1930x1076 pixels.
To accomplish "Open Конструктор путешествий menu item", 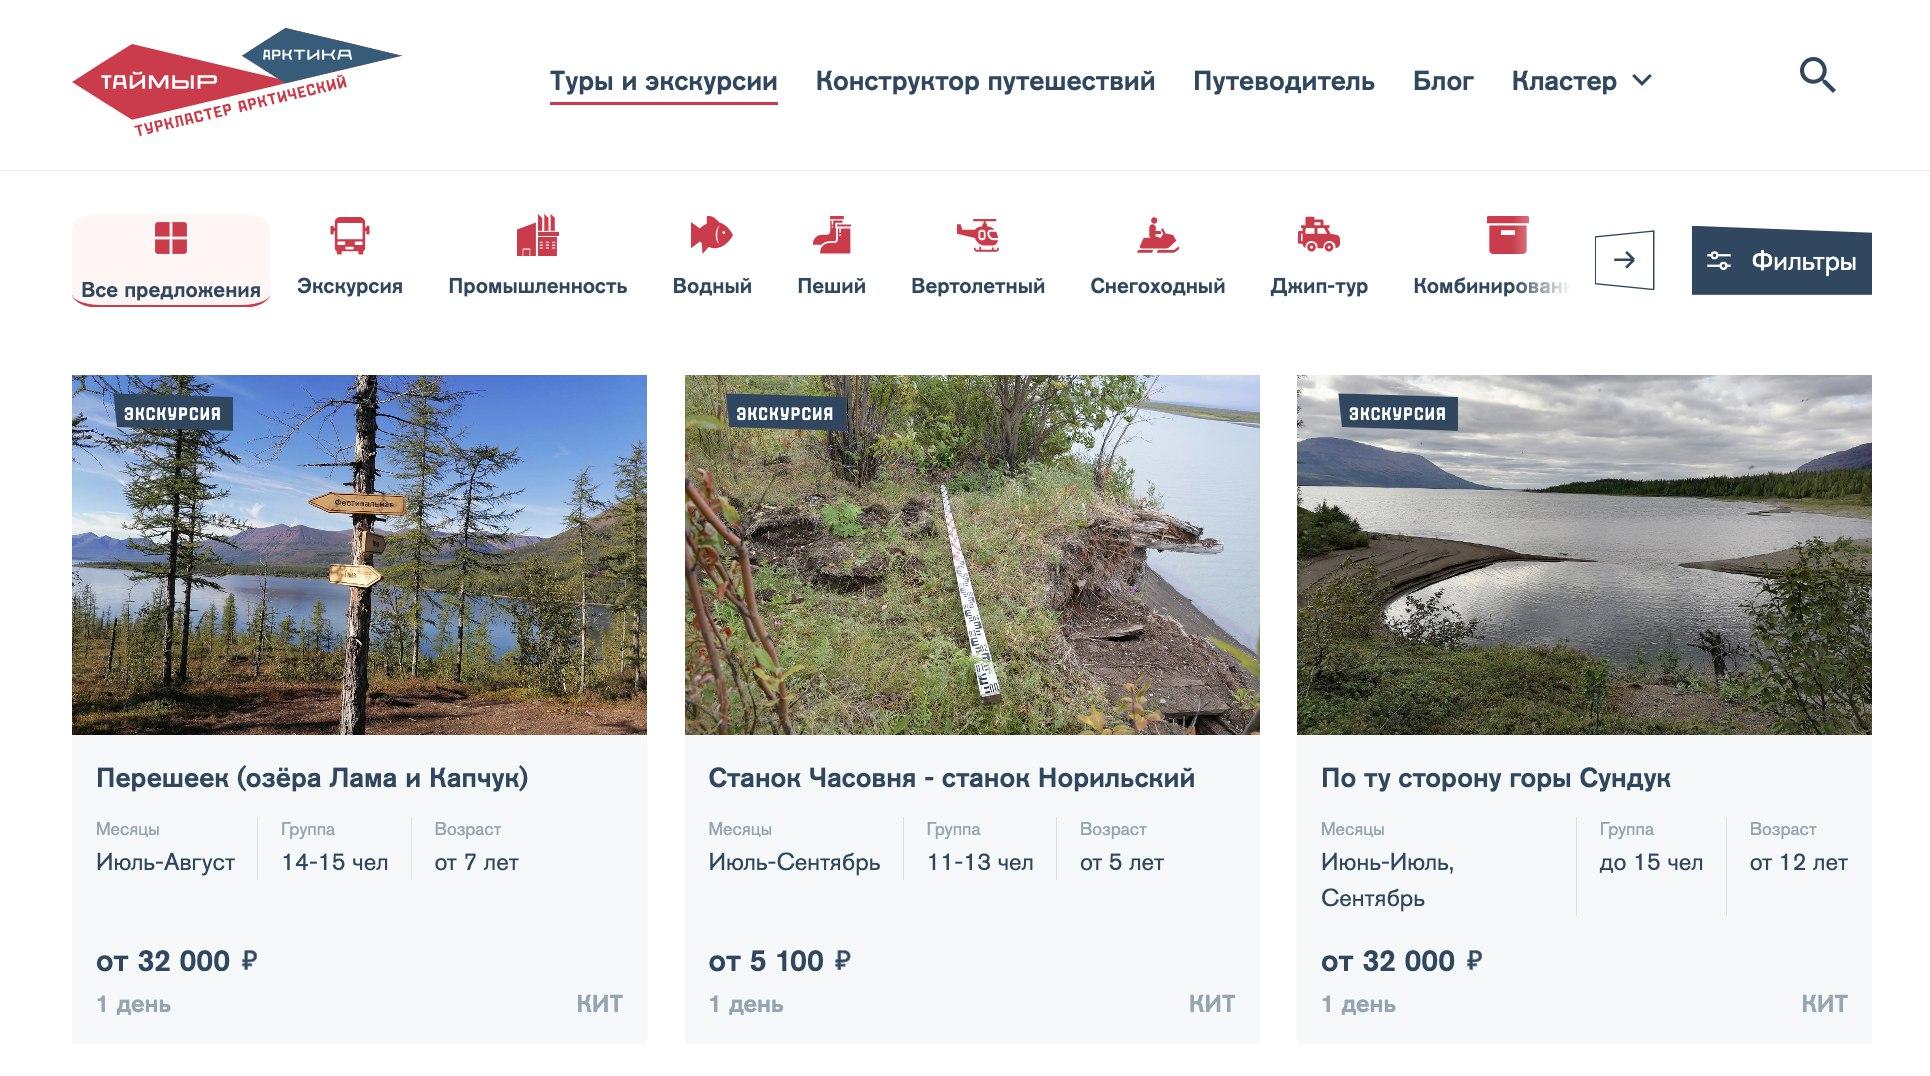I will pyautogui.click(x=985, y=81).
